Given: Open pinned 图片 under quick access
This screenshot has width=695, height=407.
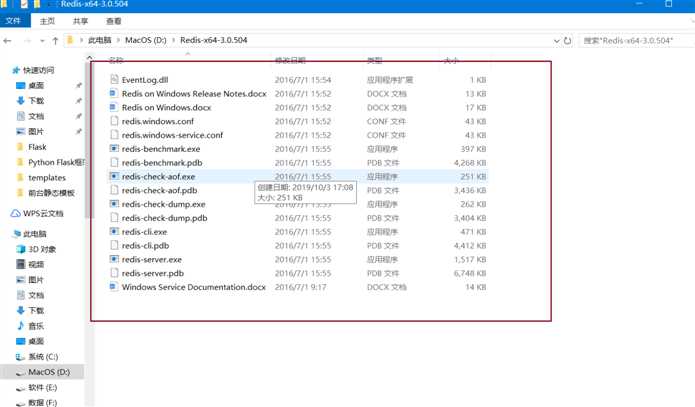Looking at the screenshot, I should click(x=36, y=132).
